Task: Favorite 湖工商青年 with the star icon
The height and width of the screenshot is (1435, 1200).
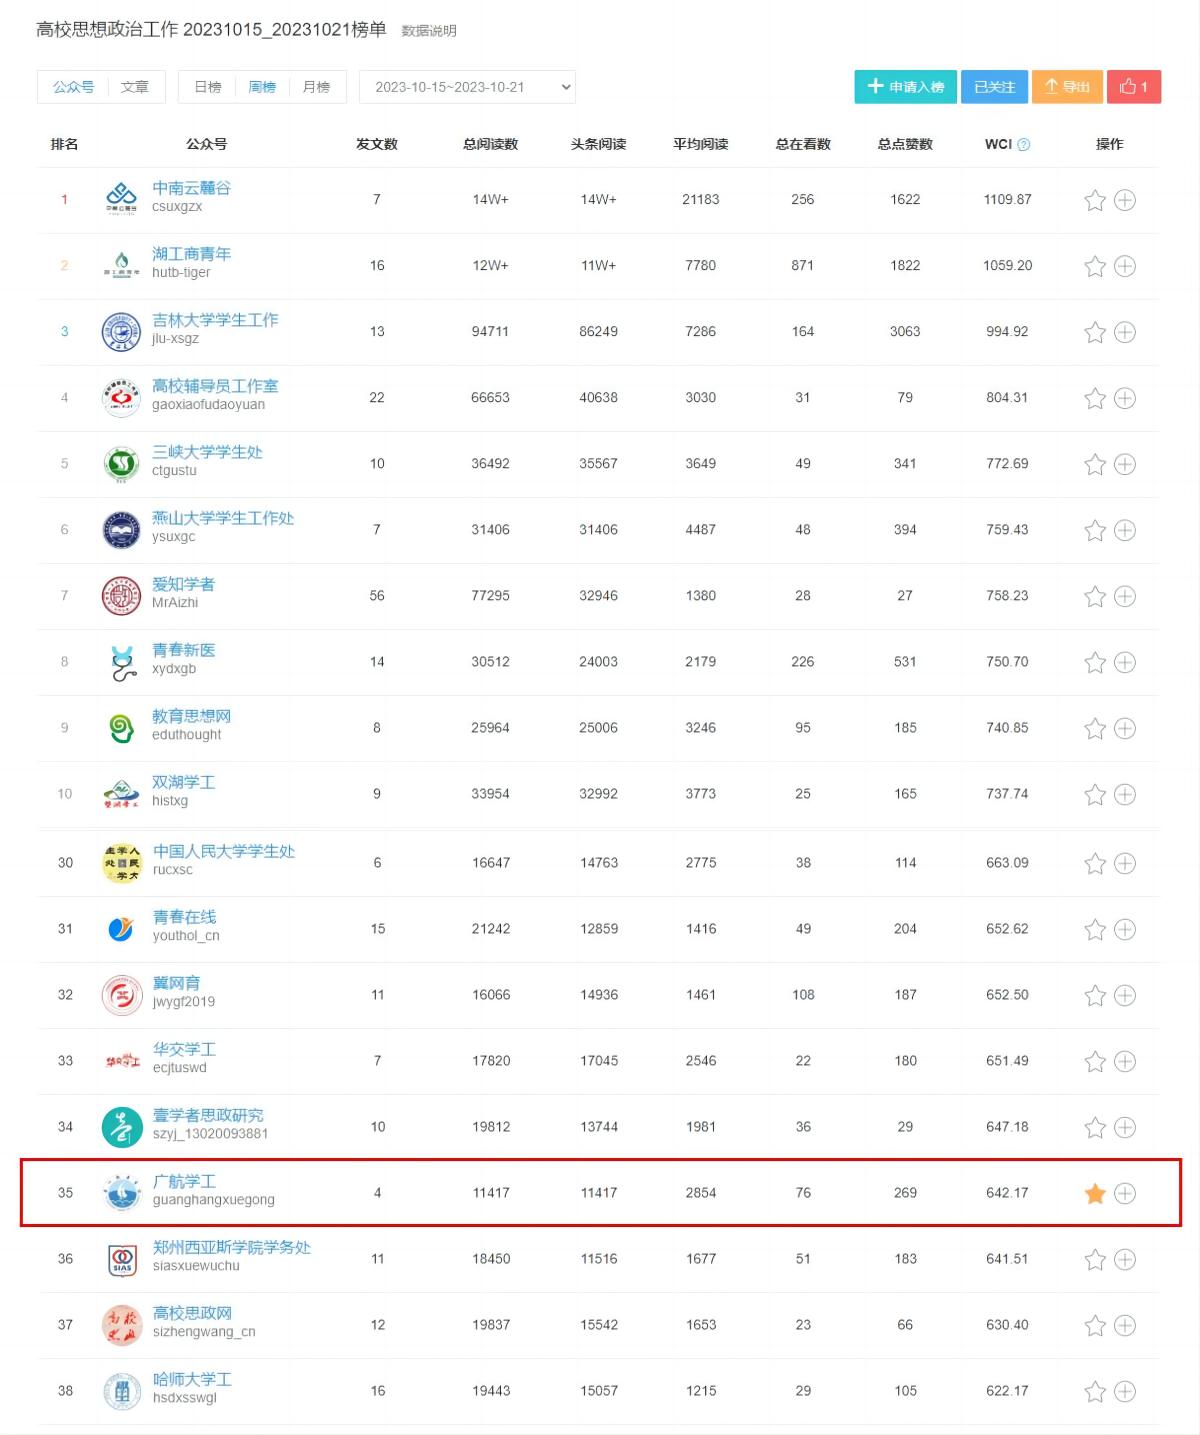Action: [x=1095, y=266]
